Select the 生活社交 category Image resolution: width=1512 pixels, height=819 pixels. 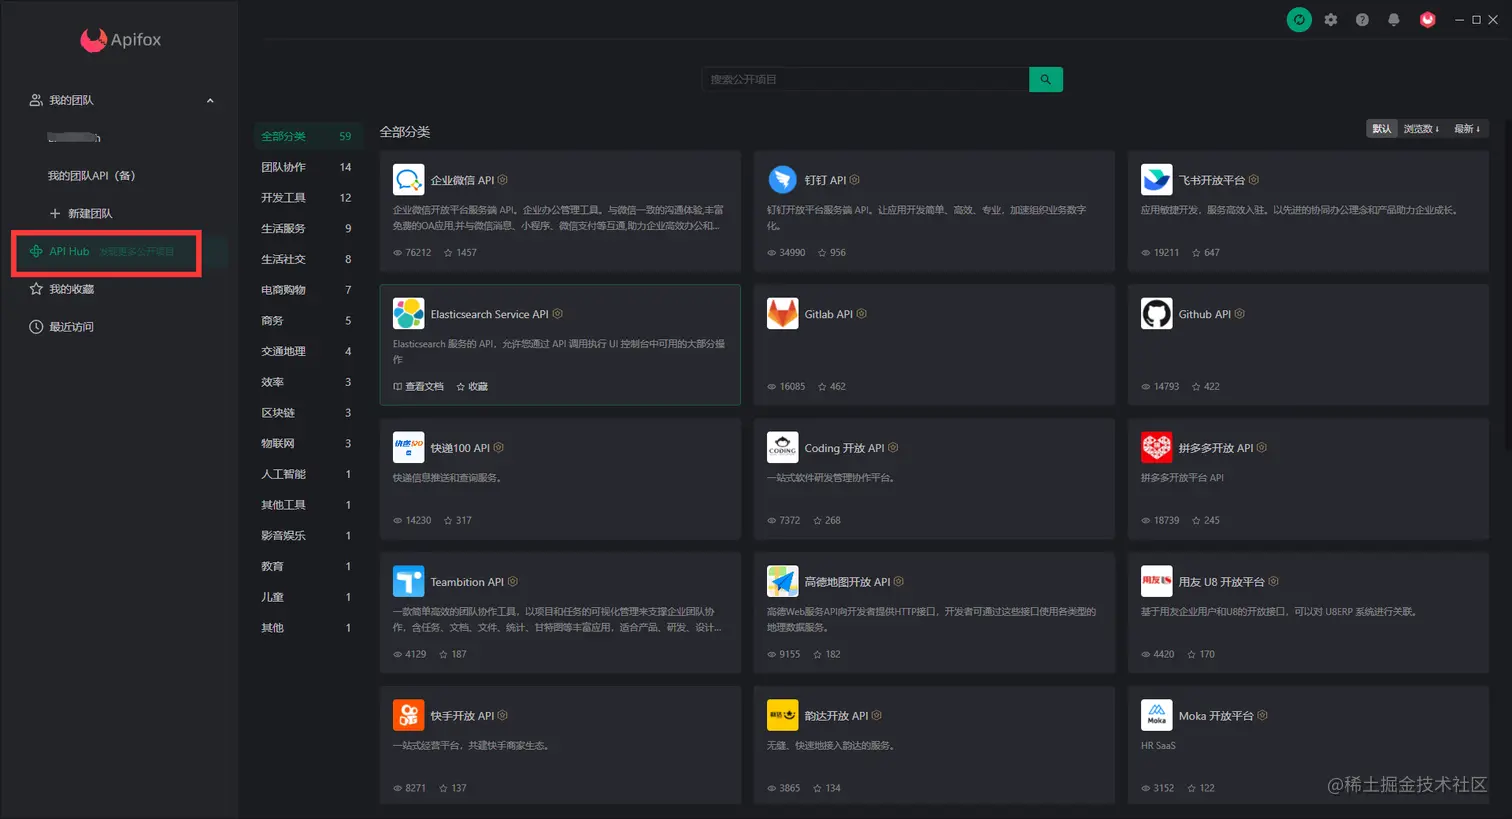tap(306, 259)
